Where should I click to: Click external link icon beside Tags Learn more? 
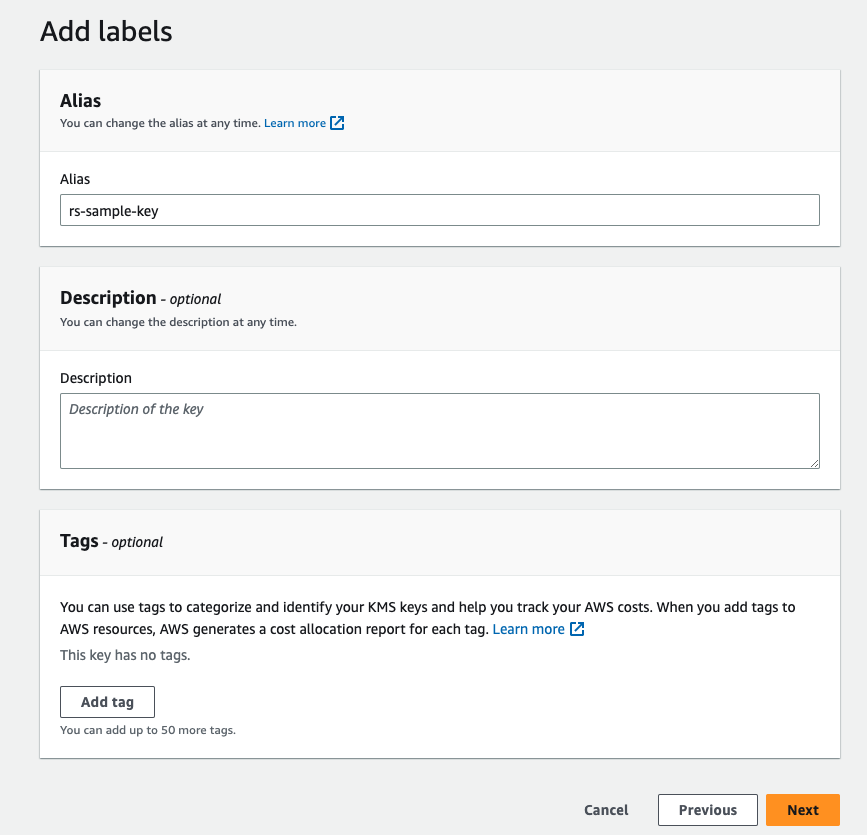pos(577,629)
